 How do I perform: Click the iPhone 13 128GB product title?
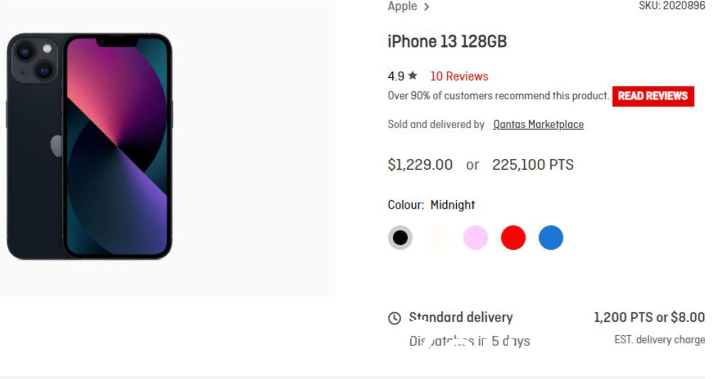(447, 42)
